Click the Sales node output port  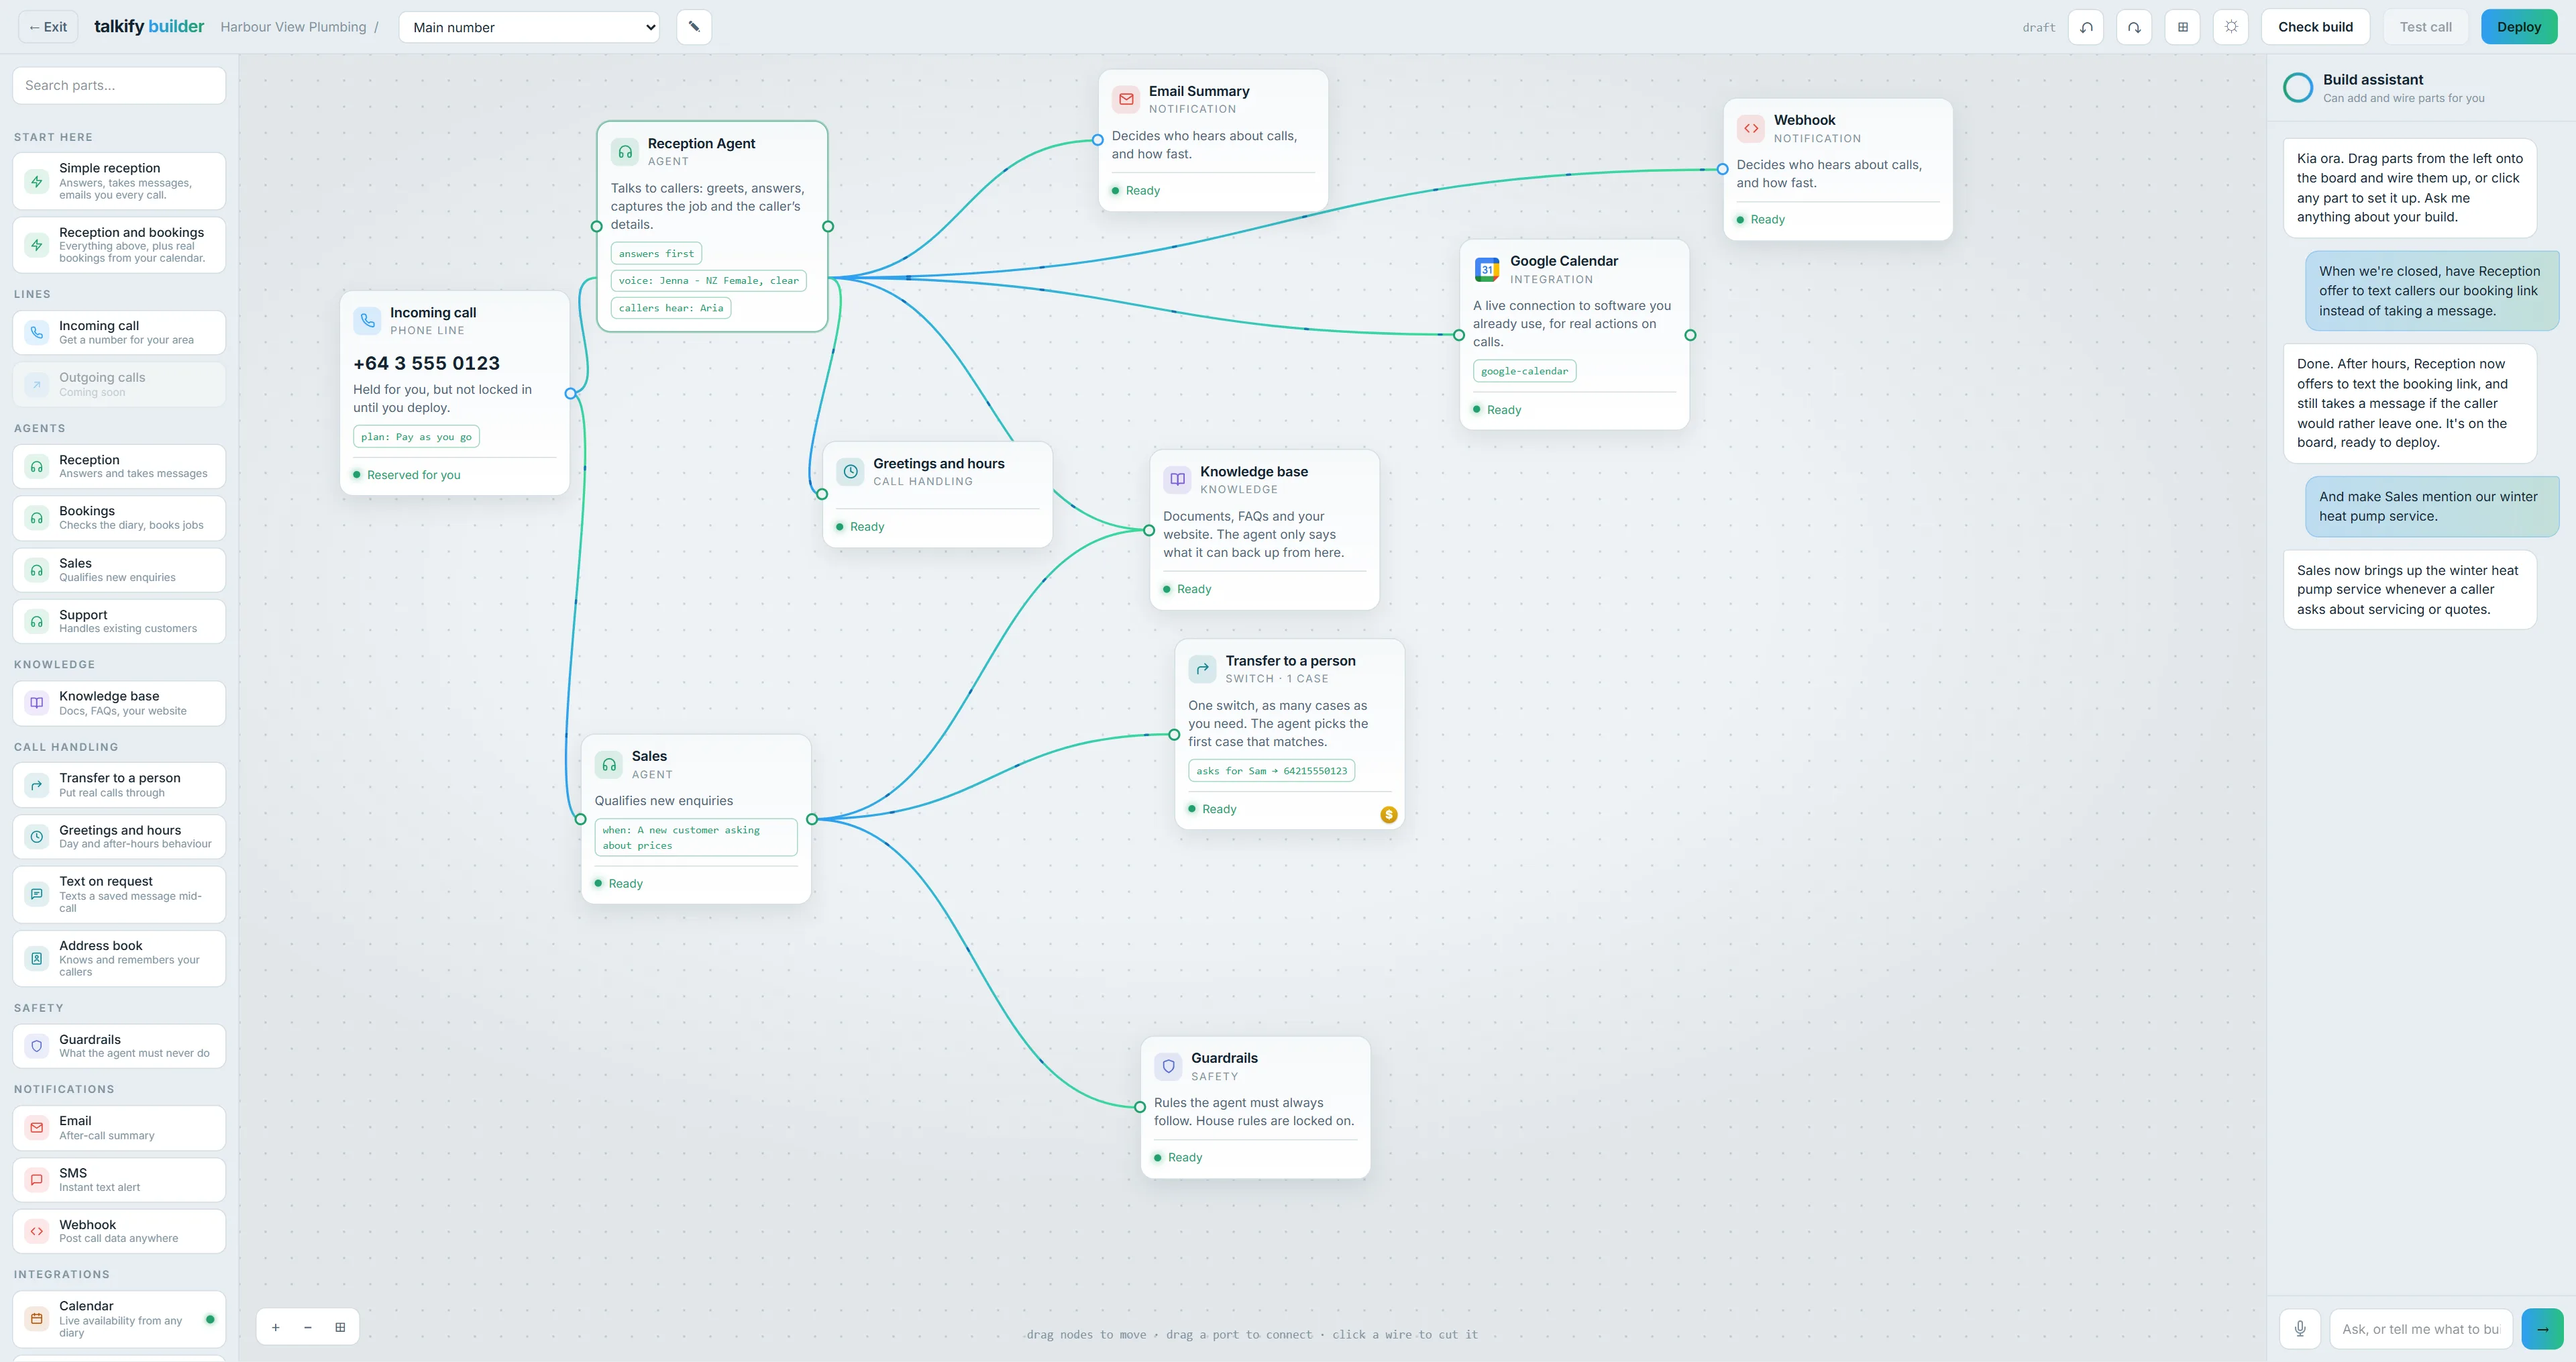(812, 819)
